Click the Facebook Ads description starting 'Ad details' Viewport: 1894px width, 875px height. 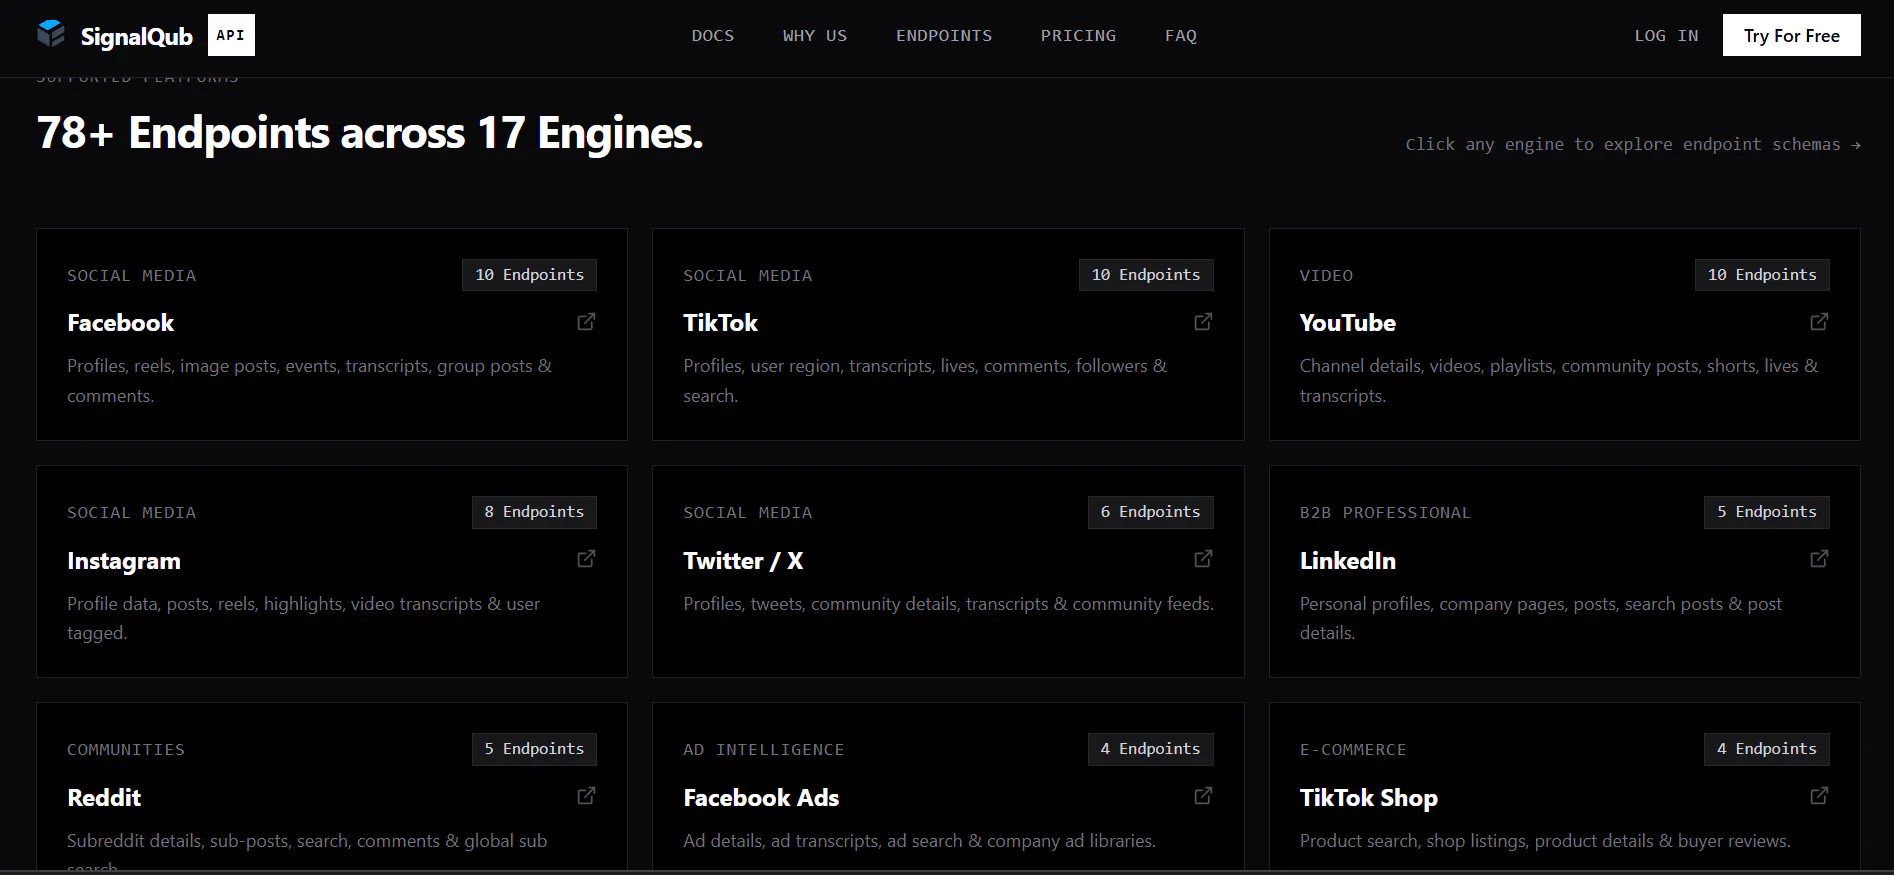[919, 841]
